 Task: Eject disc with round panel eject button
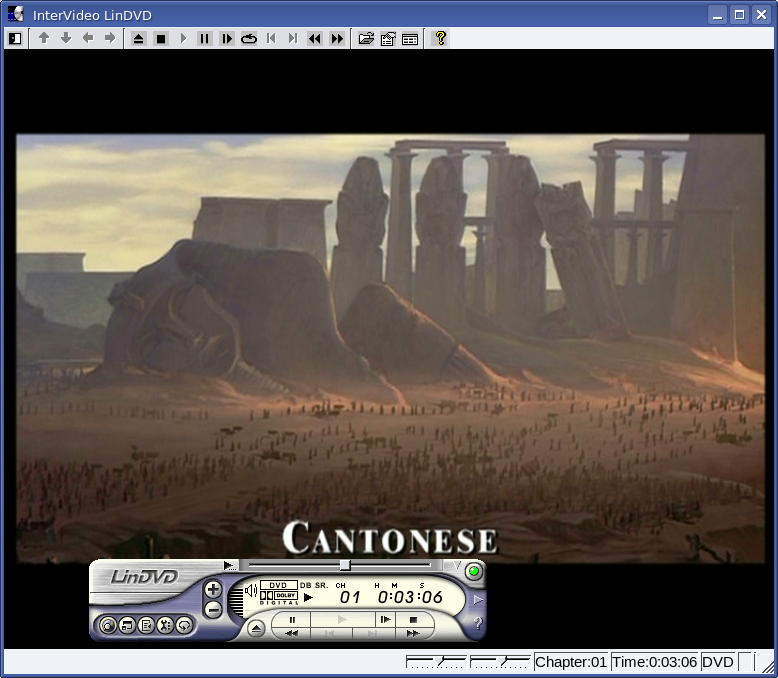[x=256, y=629]
